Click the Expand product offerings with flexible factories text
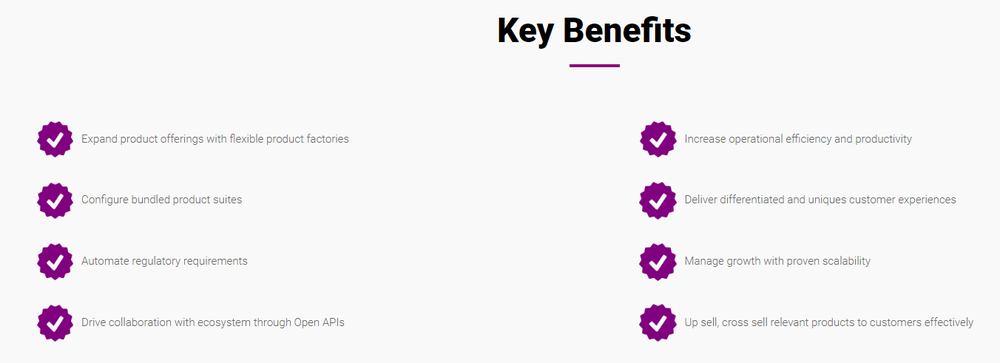The height and width of the screenshot is (363, 1000). 215,139
